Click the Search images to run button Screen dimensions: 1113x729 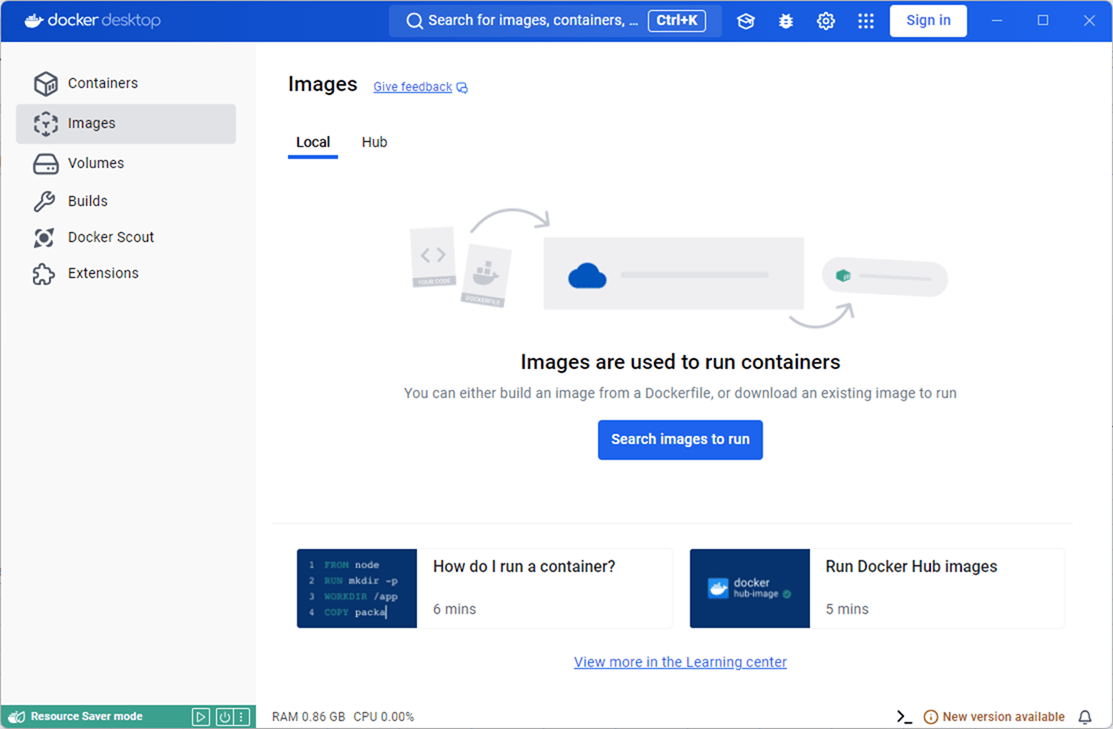[x=680, y=439]
